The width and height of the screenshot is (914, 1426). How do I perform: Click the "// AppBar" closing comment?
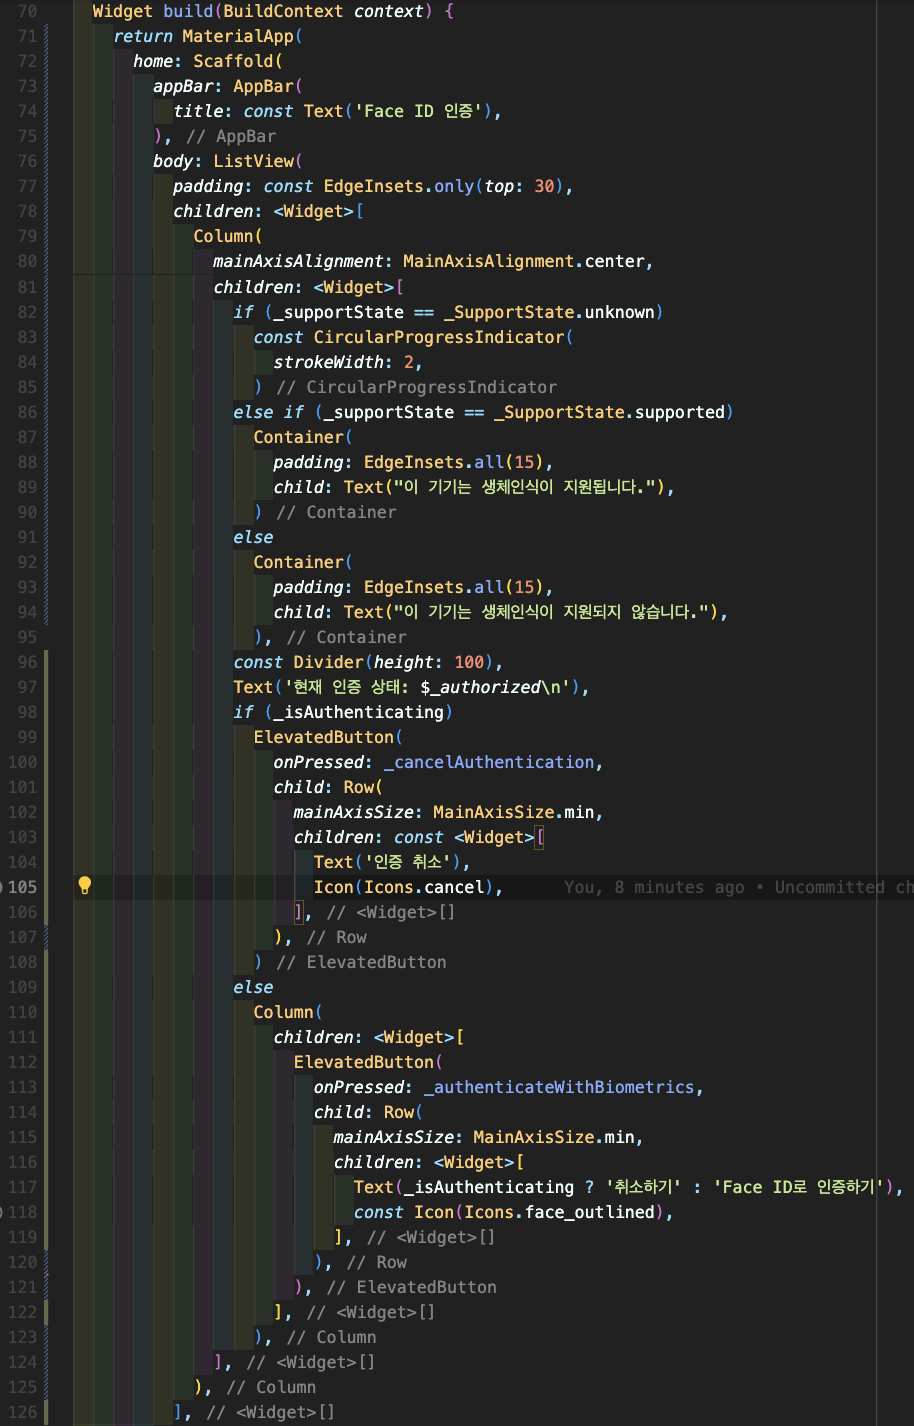coord(231,136)
